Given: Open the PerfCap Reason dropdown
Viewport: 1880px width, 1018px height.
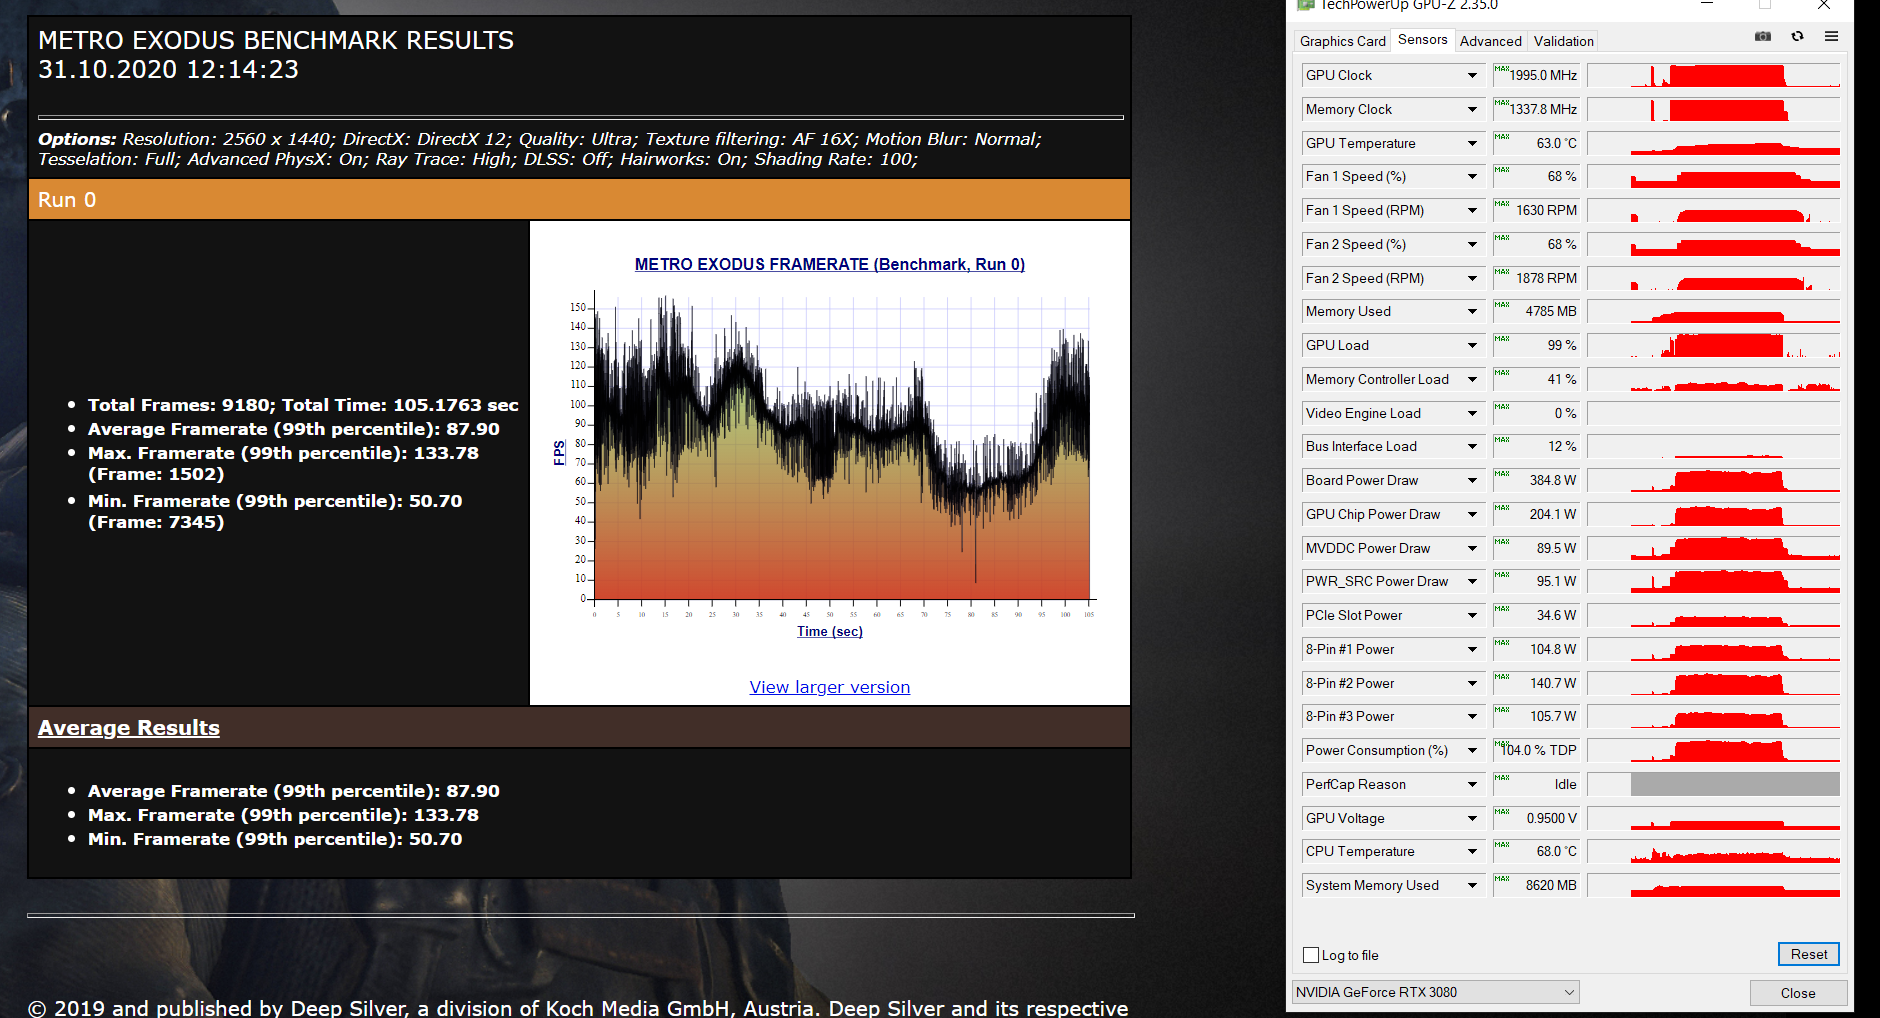Looking at the screenshot, I should tap(1472, 785).
